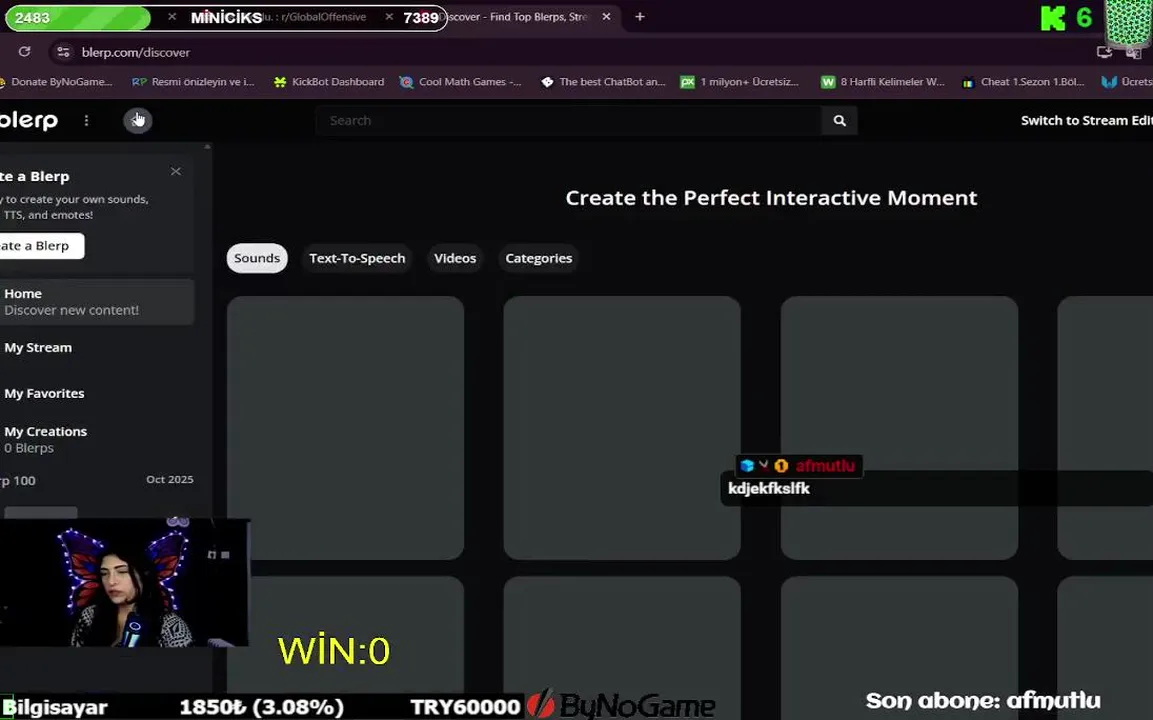Switch to Stream Editor
This screenshot has width=1153, height=720.
1086,120
